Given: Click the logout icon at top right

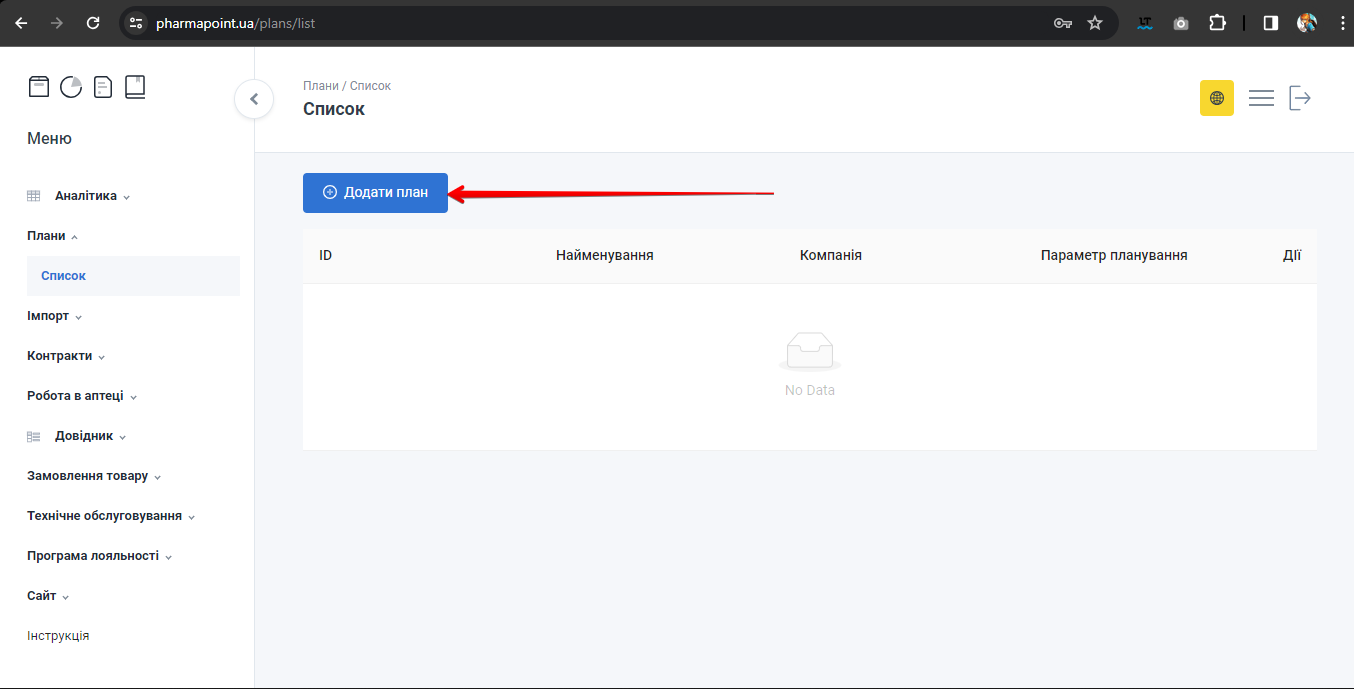Looking at the screenshot, I should [x=1299, y=98].
